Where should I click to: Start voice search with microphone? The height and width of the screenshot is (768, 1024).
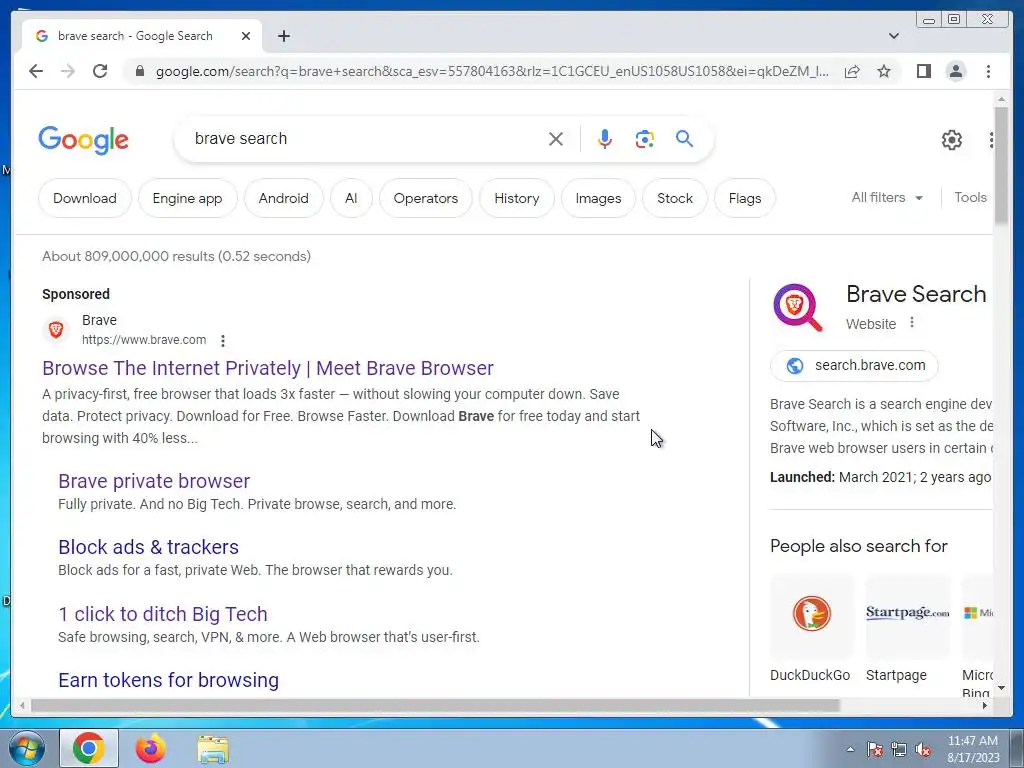click(605, 139)
